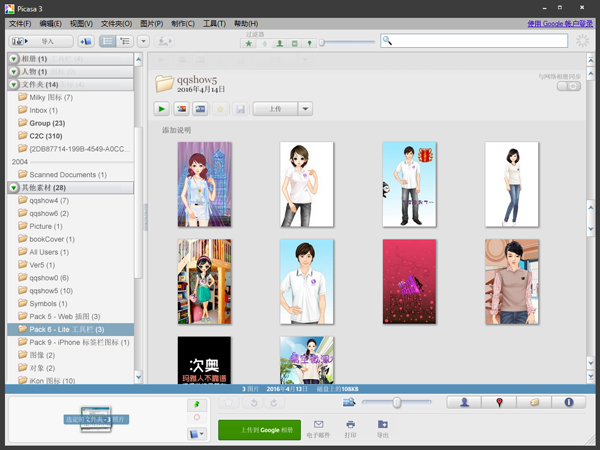Click the photo collage creation icon
The width and height of the screenshot is (600, 450).
point(181,109)
